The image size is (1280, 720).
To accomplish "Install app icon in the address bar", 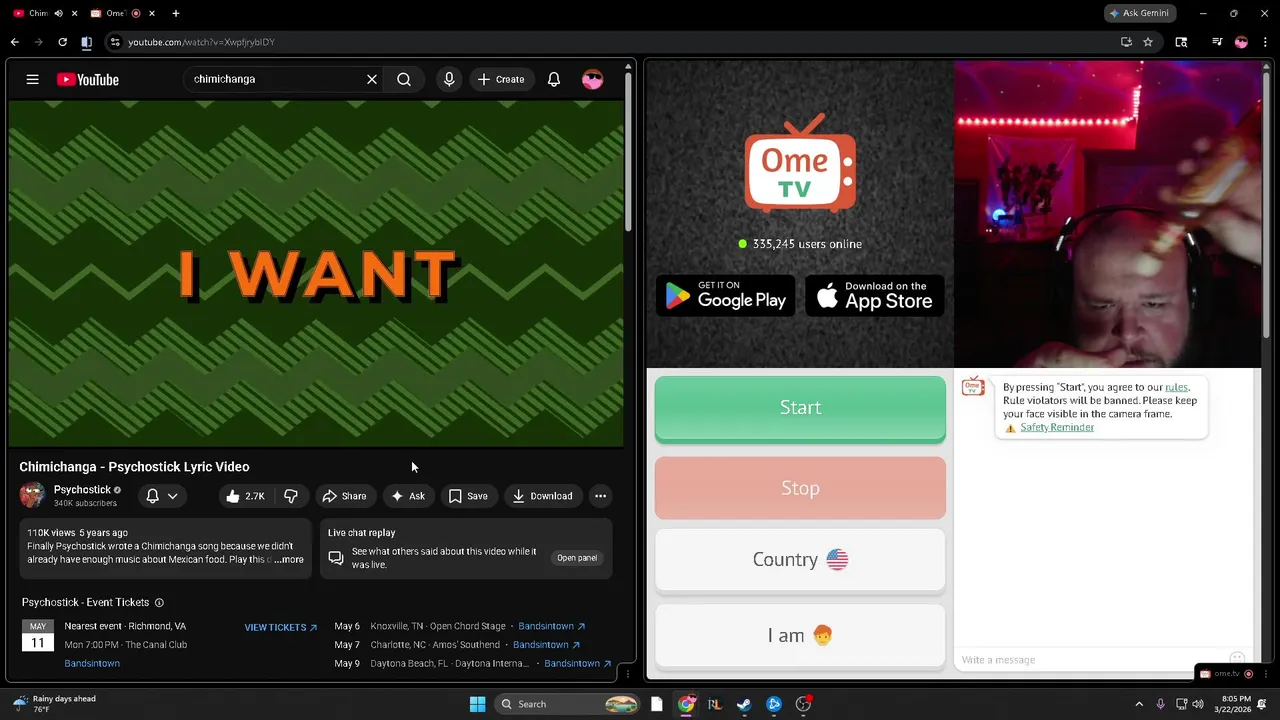I will point(1126,42).
